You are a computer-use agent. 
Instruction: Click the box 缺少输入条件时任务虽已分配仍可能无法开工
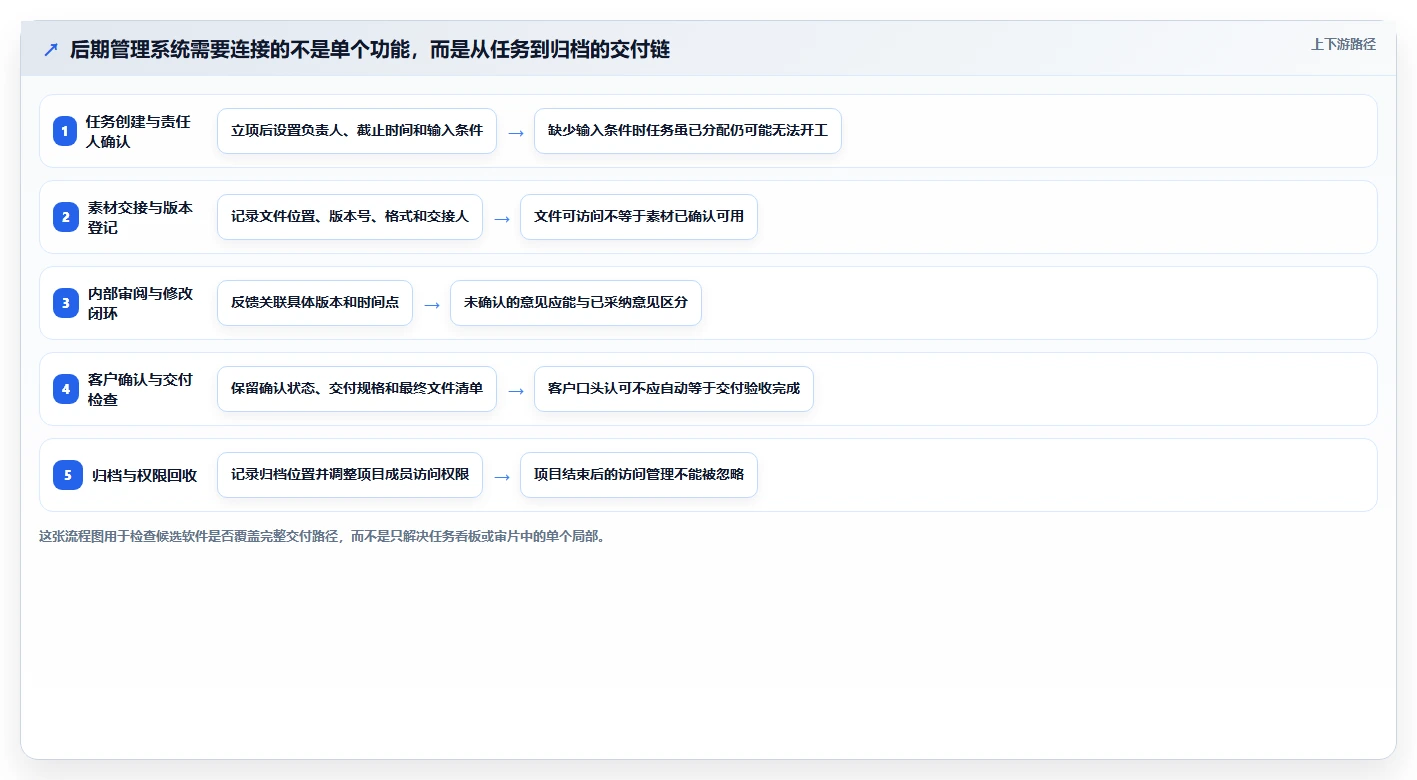pyautogui.click(x=688, y=131)
